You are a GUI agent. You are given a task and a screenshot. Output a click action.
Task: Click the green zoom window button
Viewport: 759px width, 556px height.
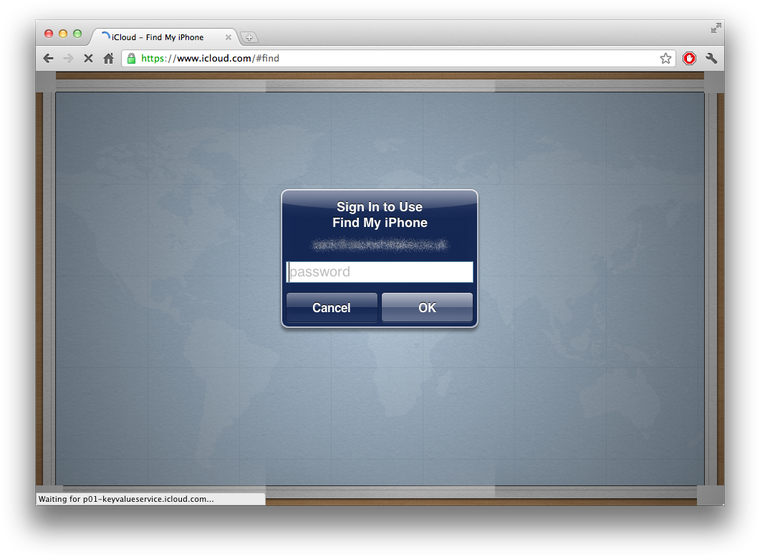click(x=77, y=33)
